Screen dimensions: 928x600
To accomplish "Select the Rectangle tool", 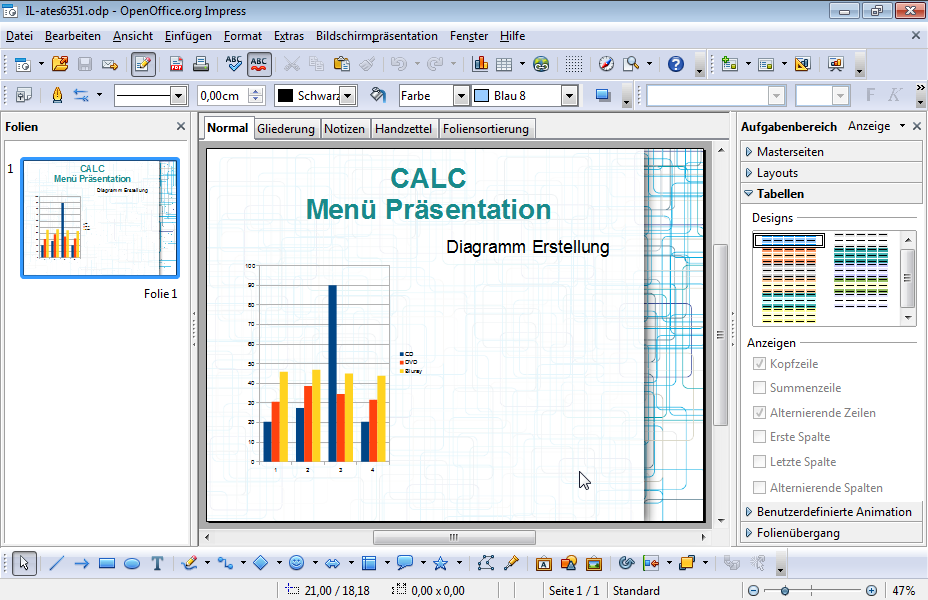I will point(107,563).
